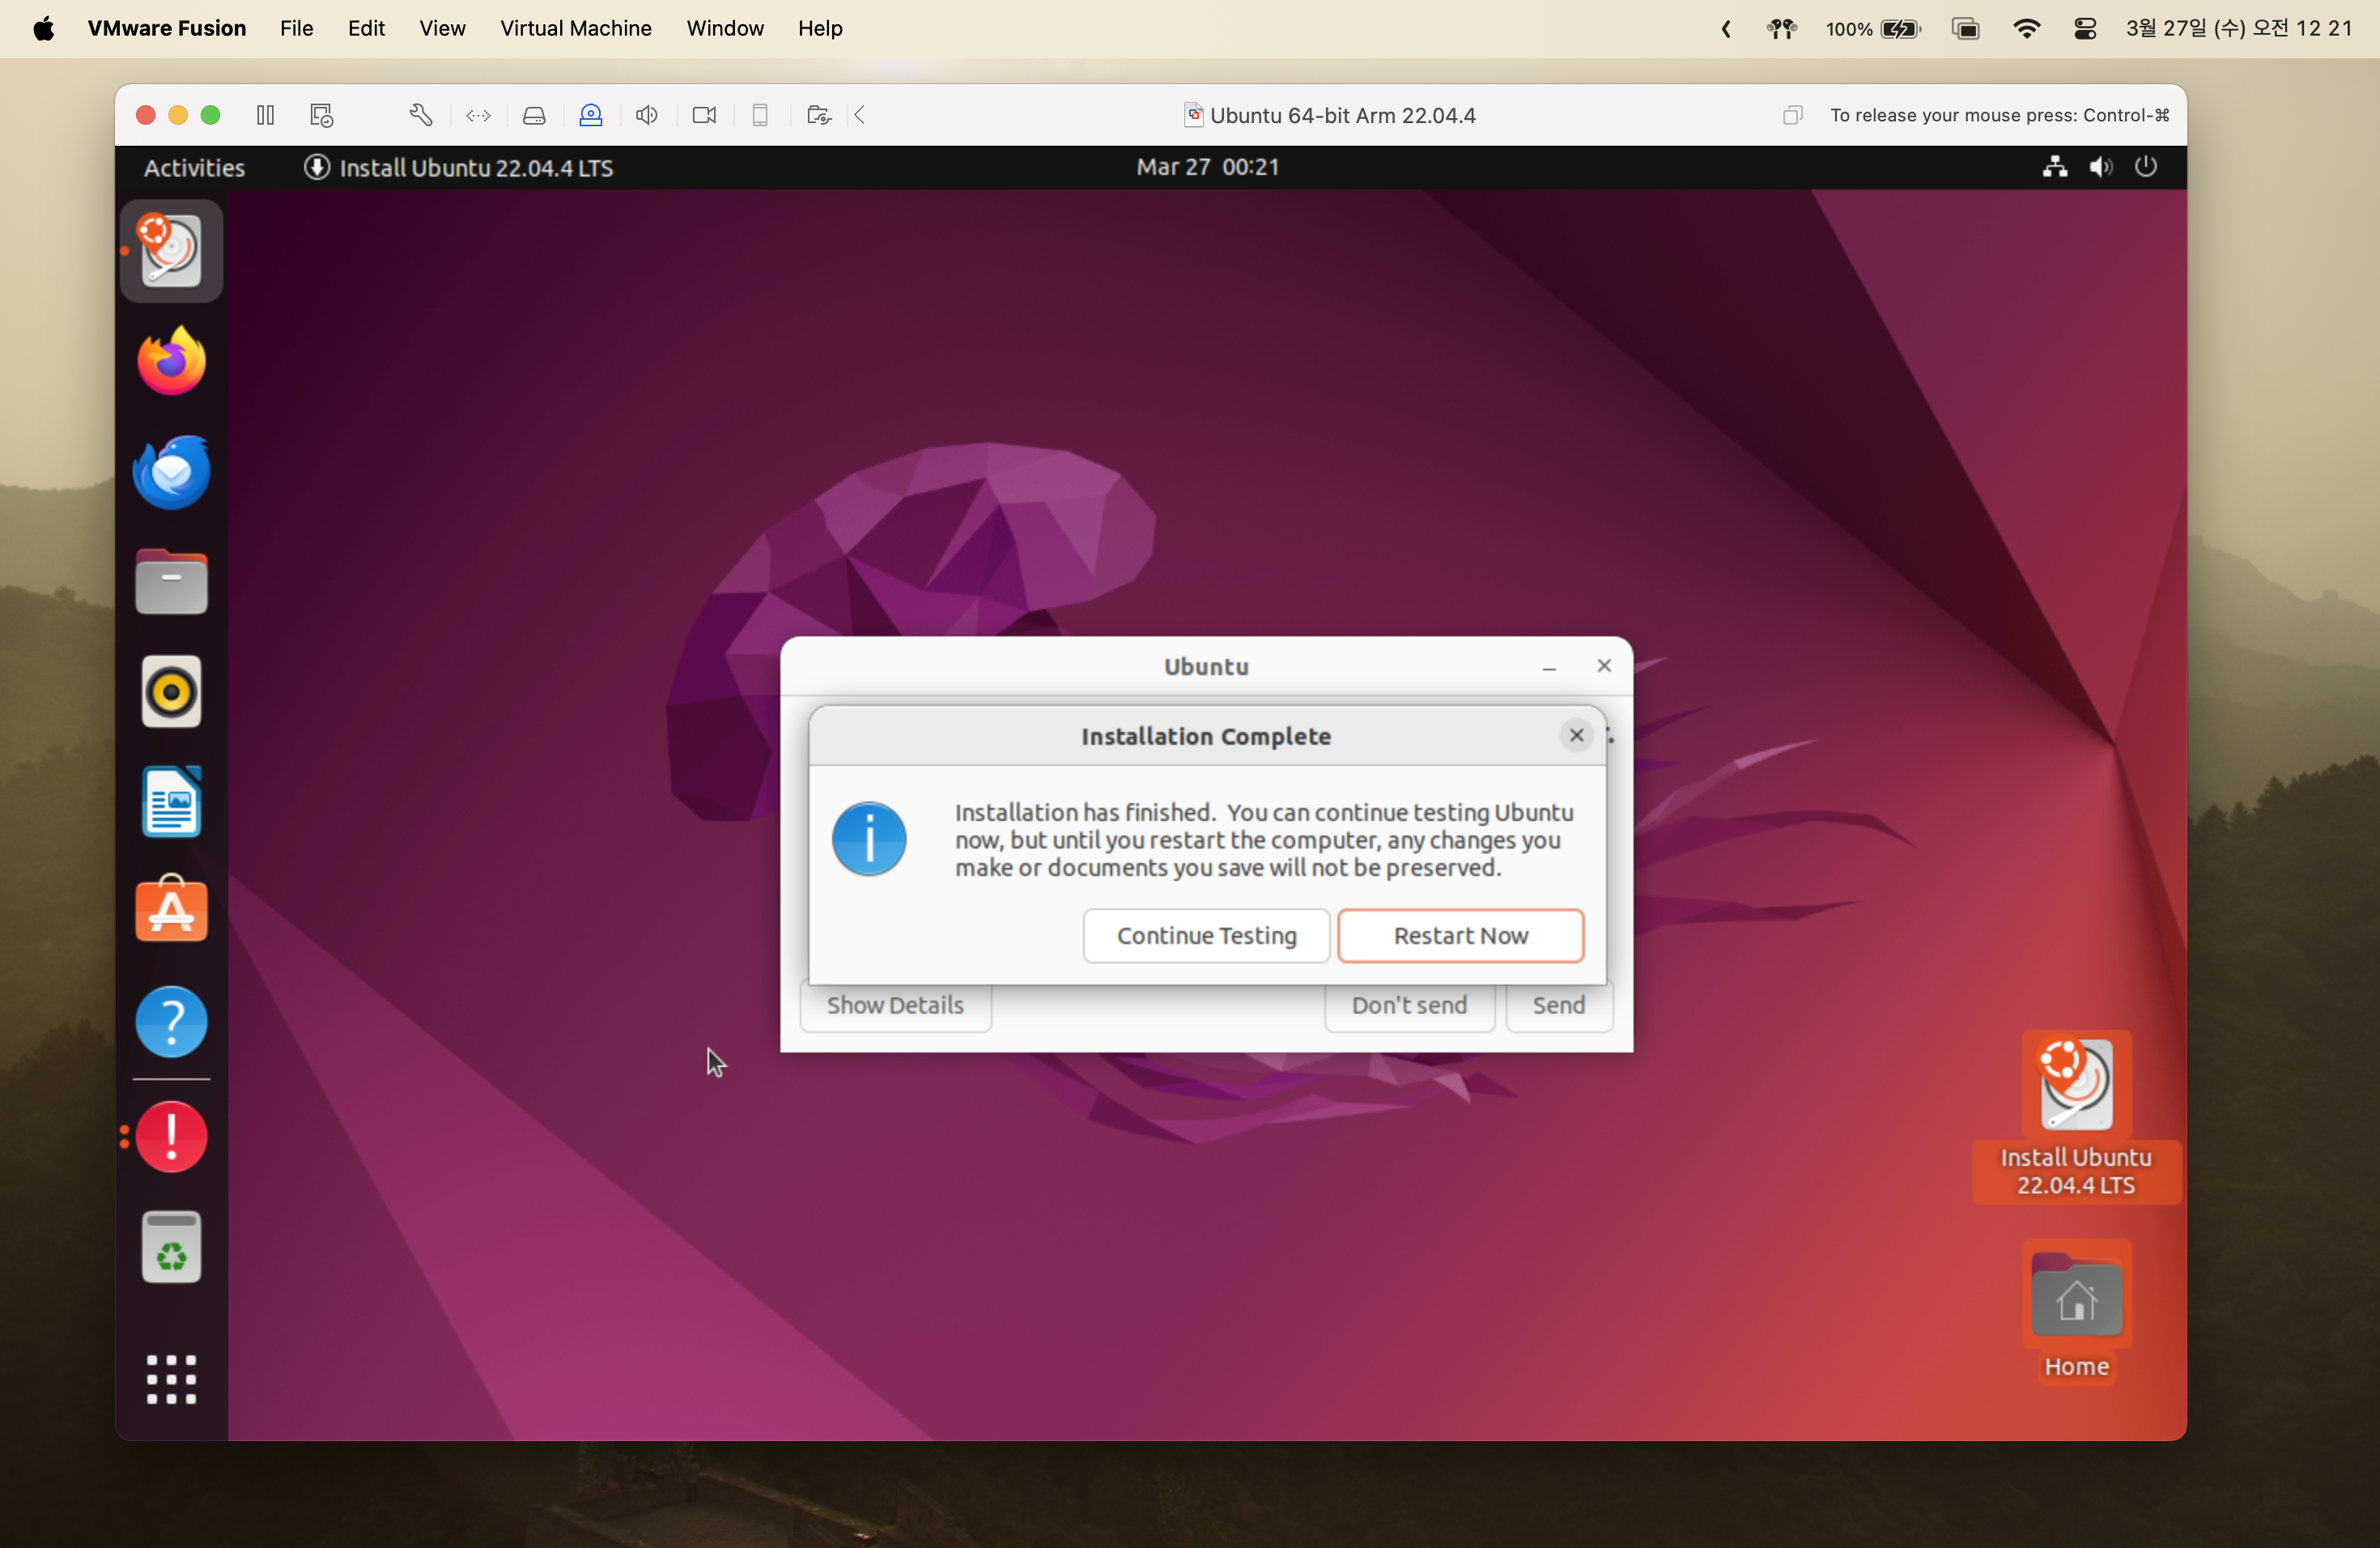Click the CD/DVD drive toolbar icon

click(590, 115)
